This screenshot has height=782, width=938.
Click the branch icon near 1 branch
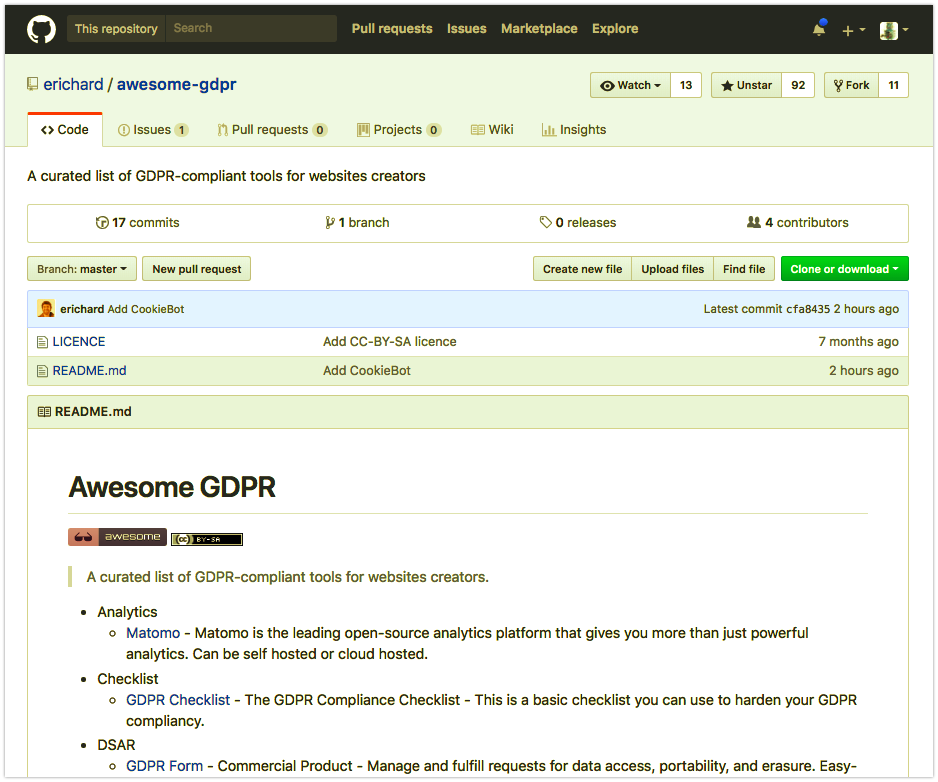tap(330, 223)
